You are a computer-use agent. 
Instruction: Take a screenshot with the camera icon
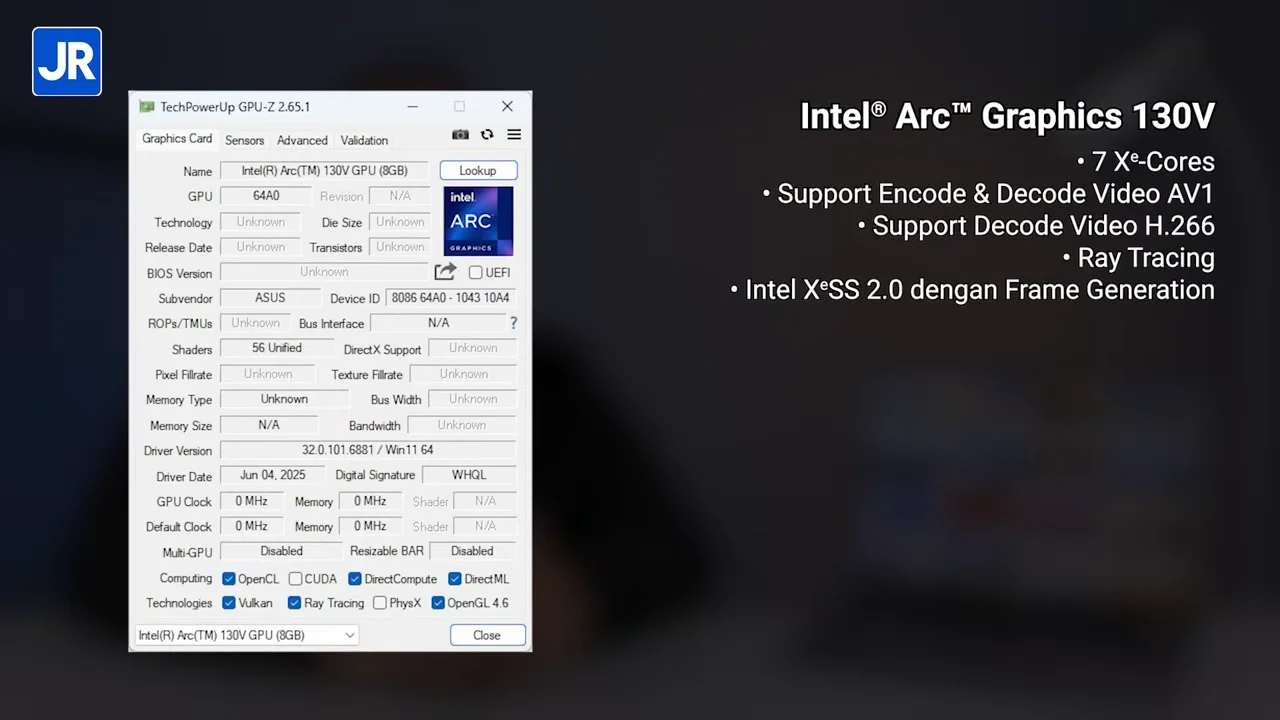coord(460,135)
